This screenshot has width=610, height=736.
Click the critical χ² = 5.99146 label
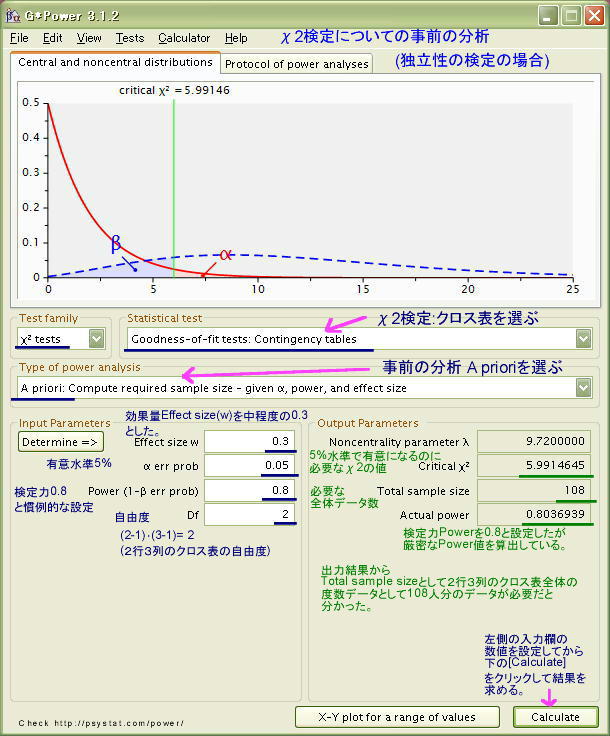(x=175, y=90)
